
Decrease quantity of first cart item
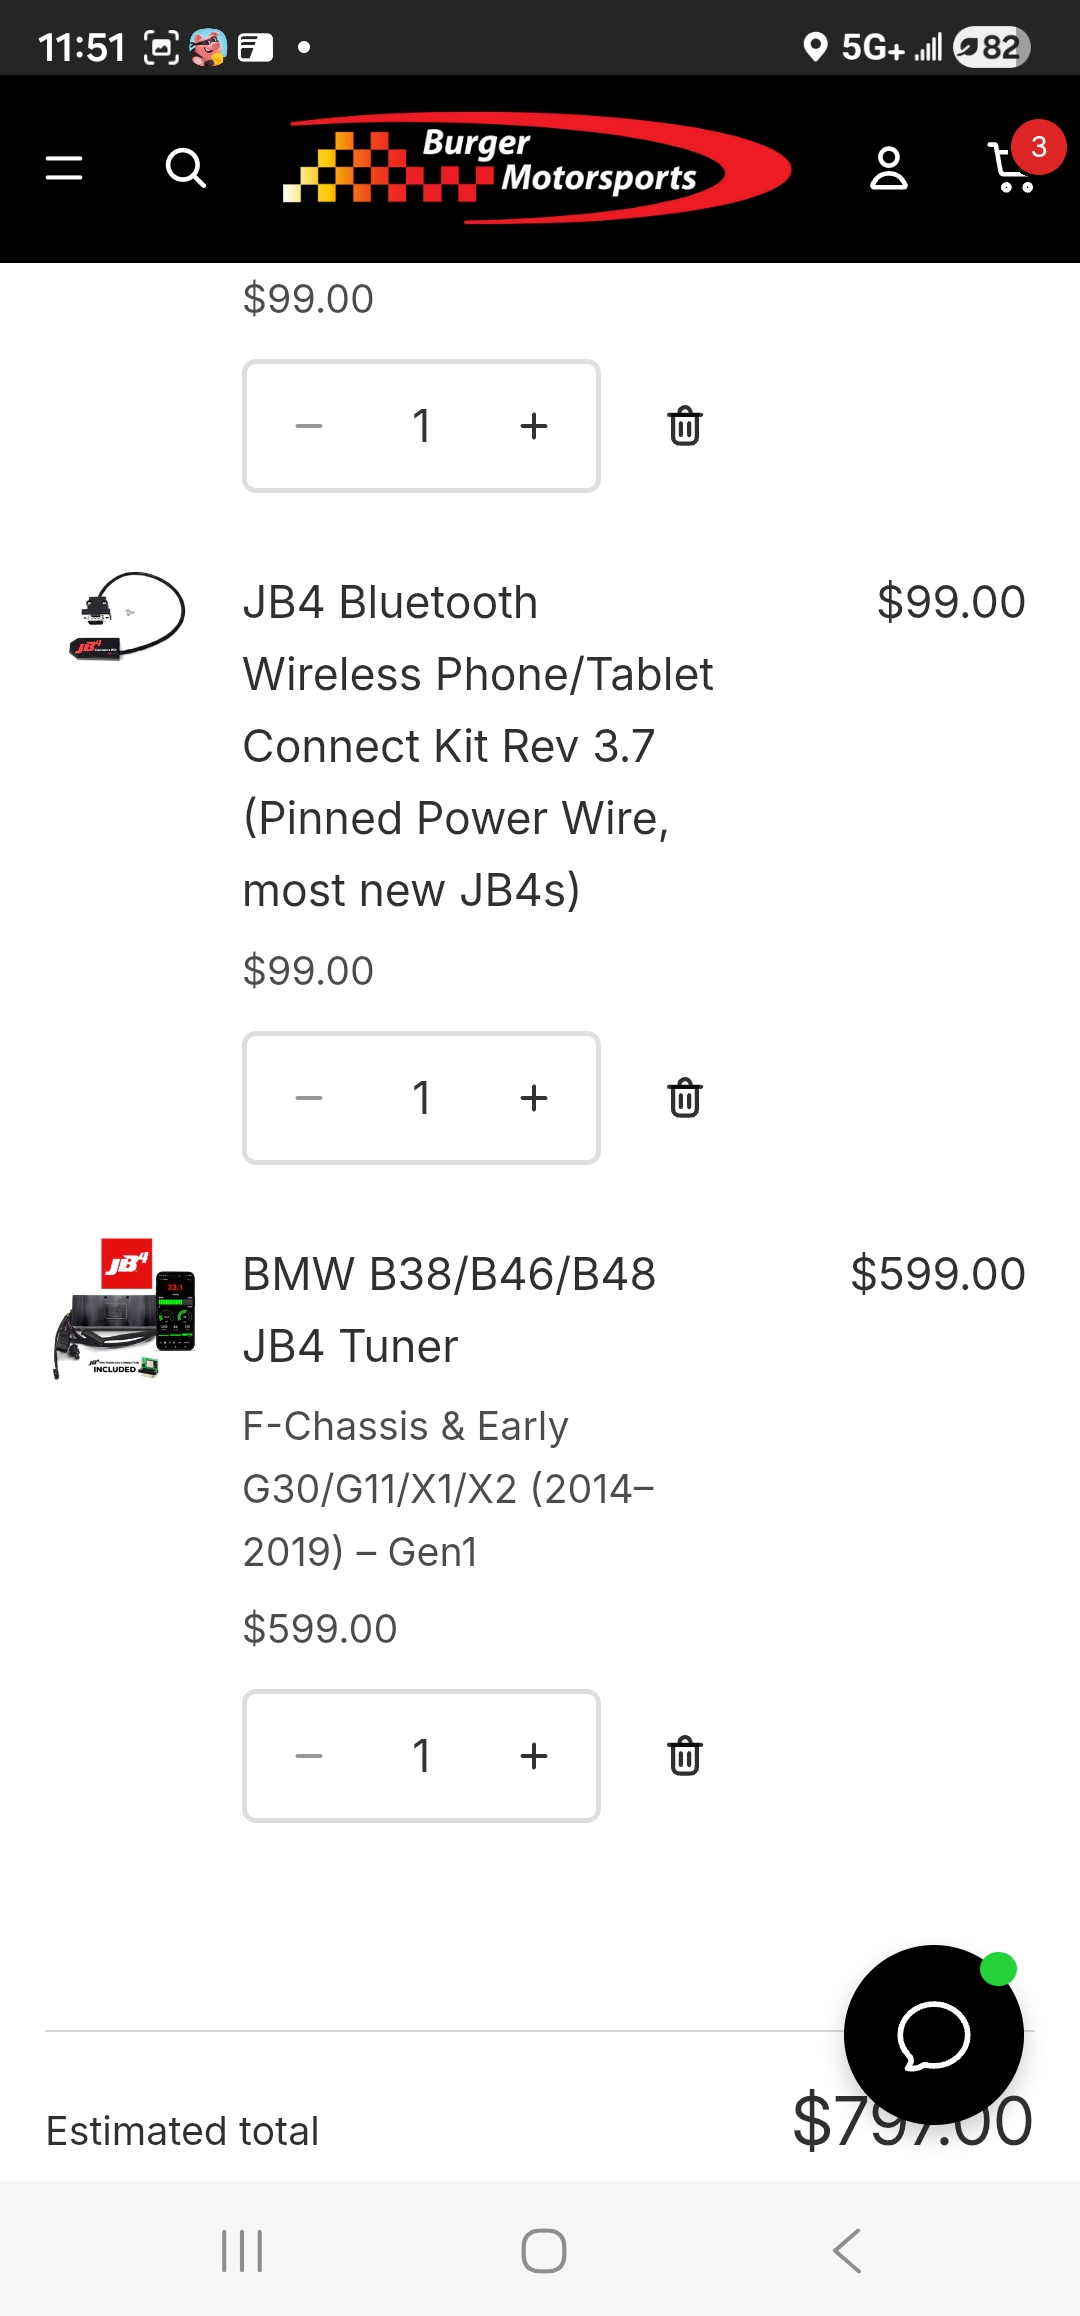[x=309, y=426]
